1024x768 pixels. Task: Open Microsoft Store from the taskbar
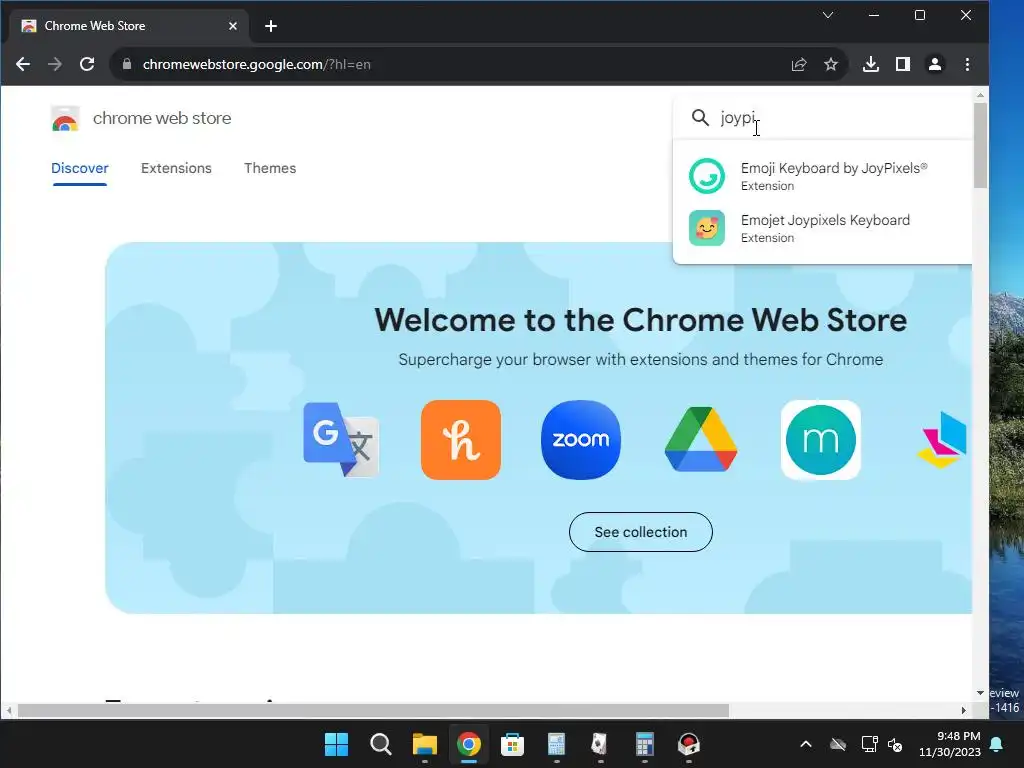click(x=512, y=744)
